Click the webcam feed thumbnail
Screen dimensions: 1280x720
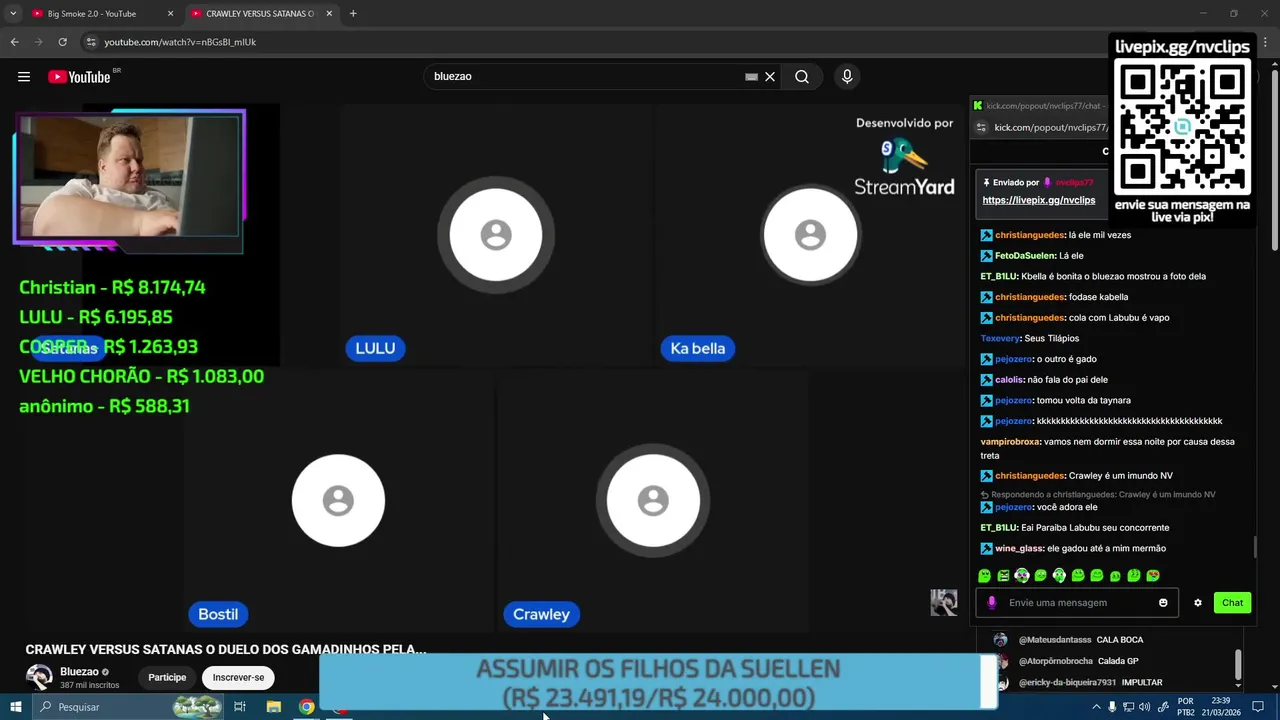pyautogui.click(x=129, y=177)
